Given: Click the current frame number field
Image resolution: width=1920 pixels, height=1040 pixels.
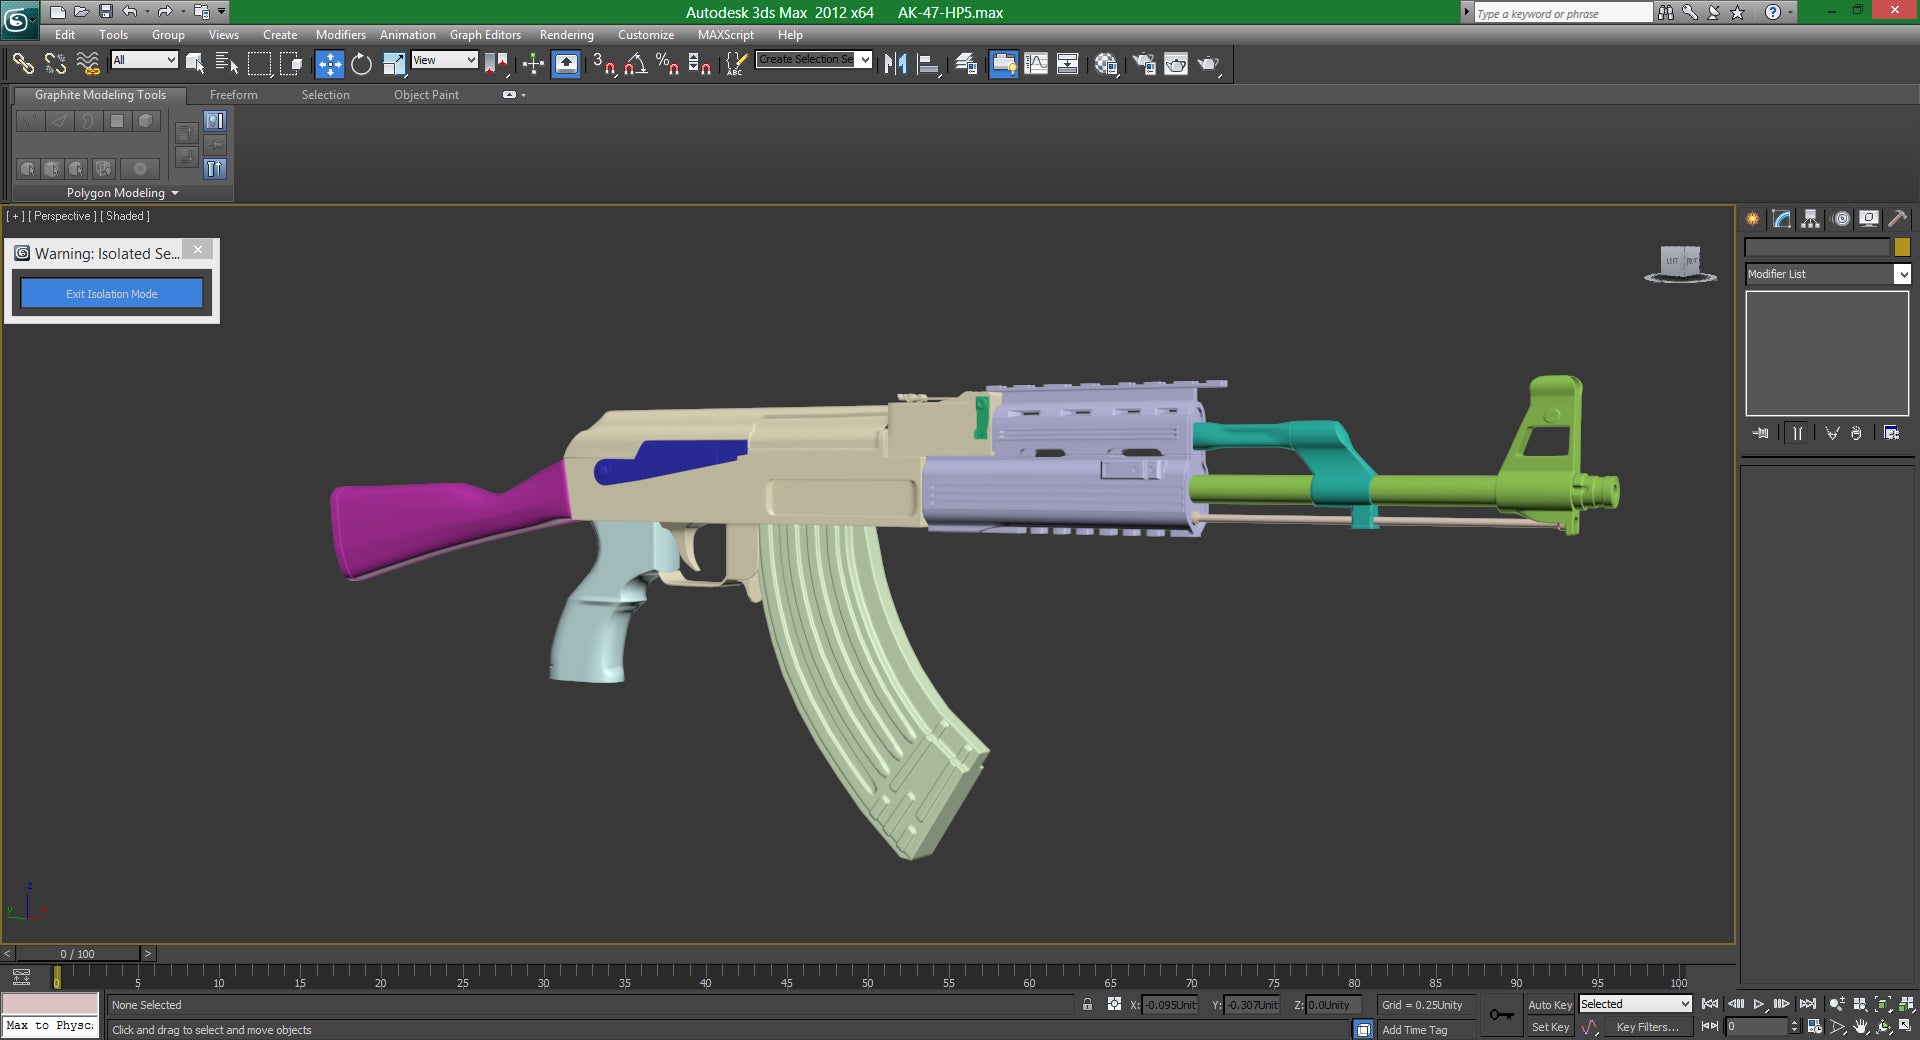Looking at the screenshot, I should coord(1756,1027).
